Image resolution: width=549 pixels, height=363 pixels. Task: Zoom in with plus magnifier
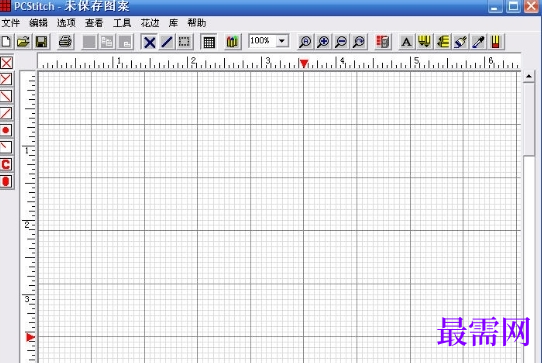[323, 42]
